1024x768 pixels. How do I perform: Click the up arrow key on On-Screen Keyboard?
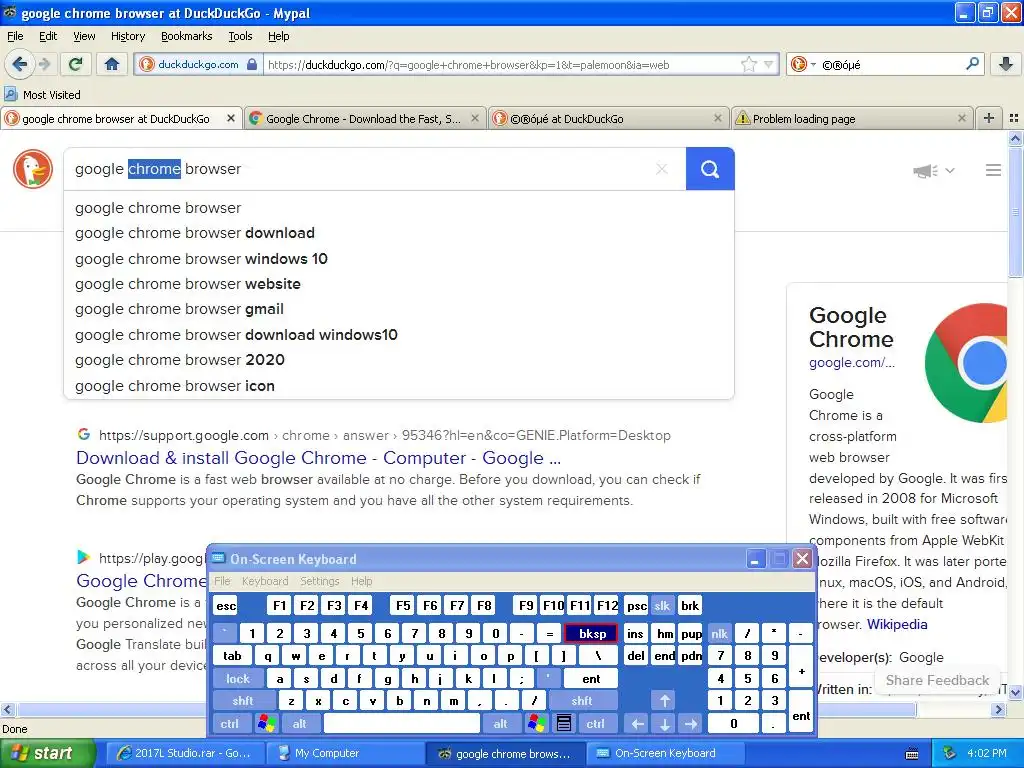point(664,701)
